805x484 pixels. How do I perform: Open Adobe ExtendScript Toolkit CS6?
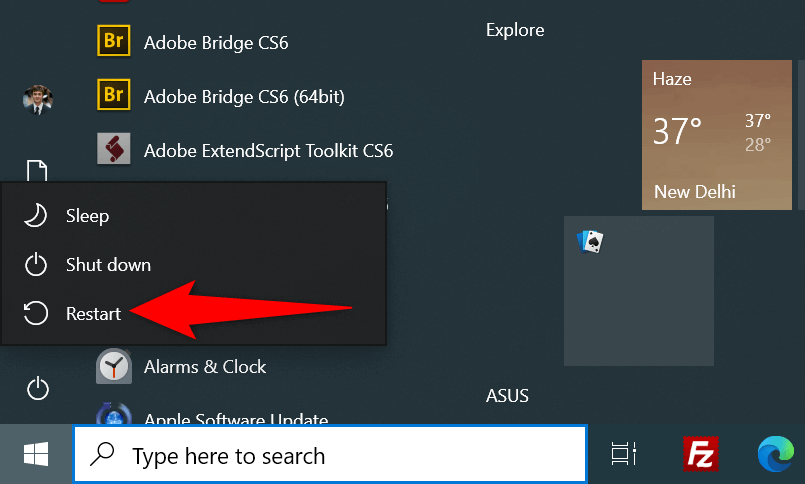pyautogui.click(x=268, y=151)
